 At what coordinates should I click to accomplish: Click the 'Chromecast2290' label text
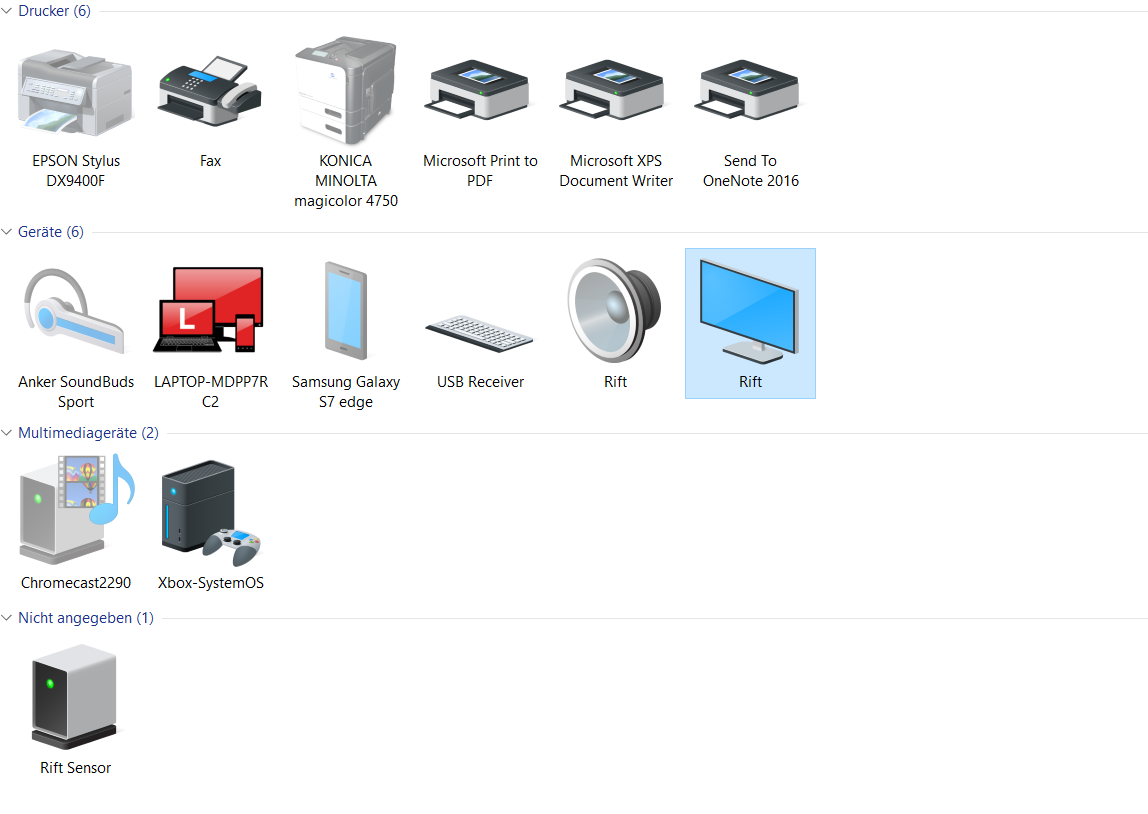coord(76,583)
